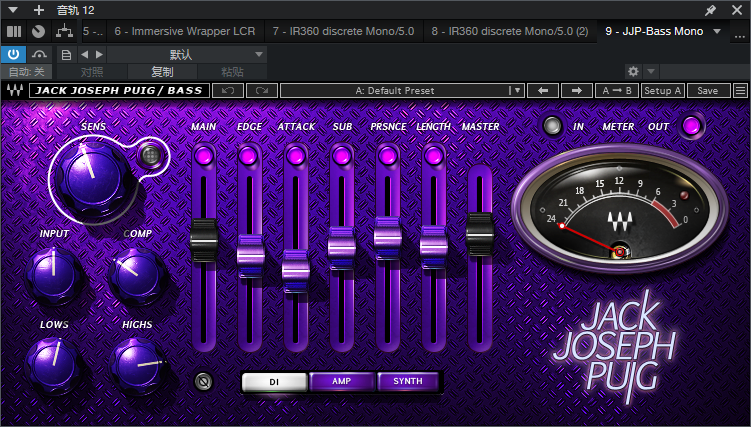Select the SYNTH mode button
Viewport: 751px width, 427px height.
point(408,381)
